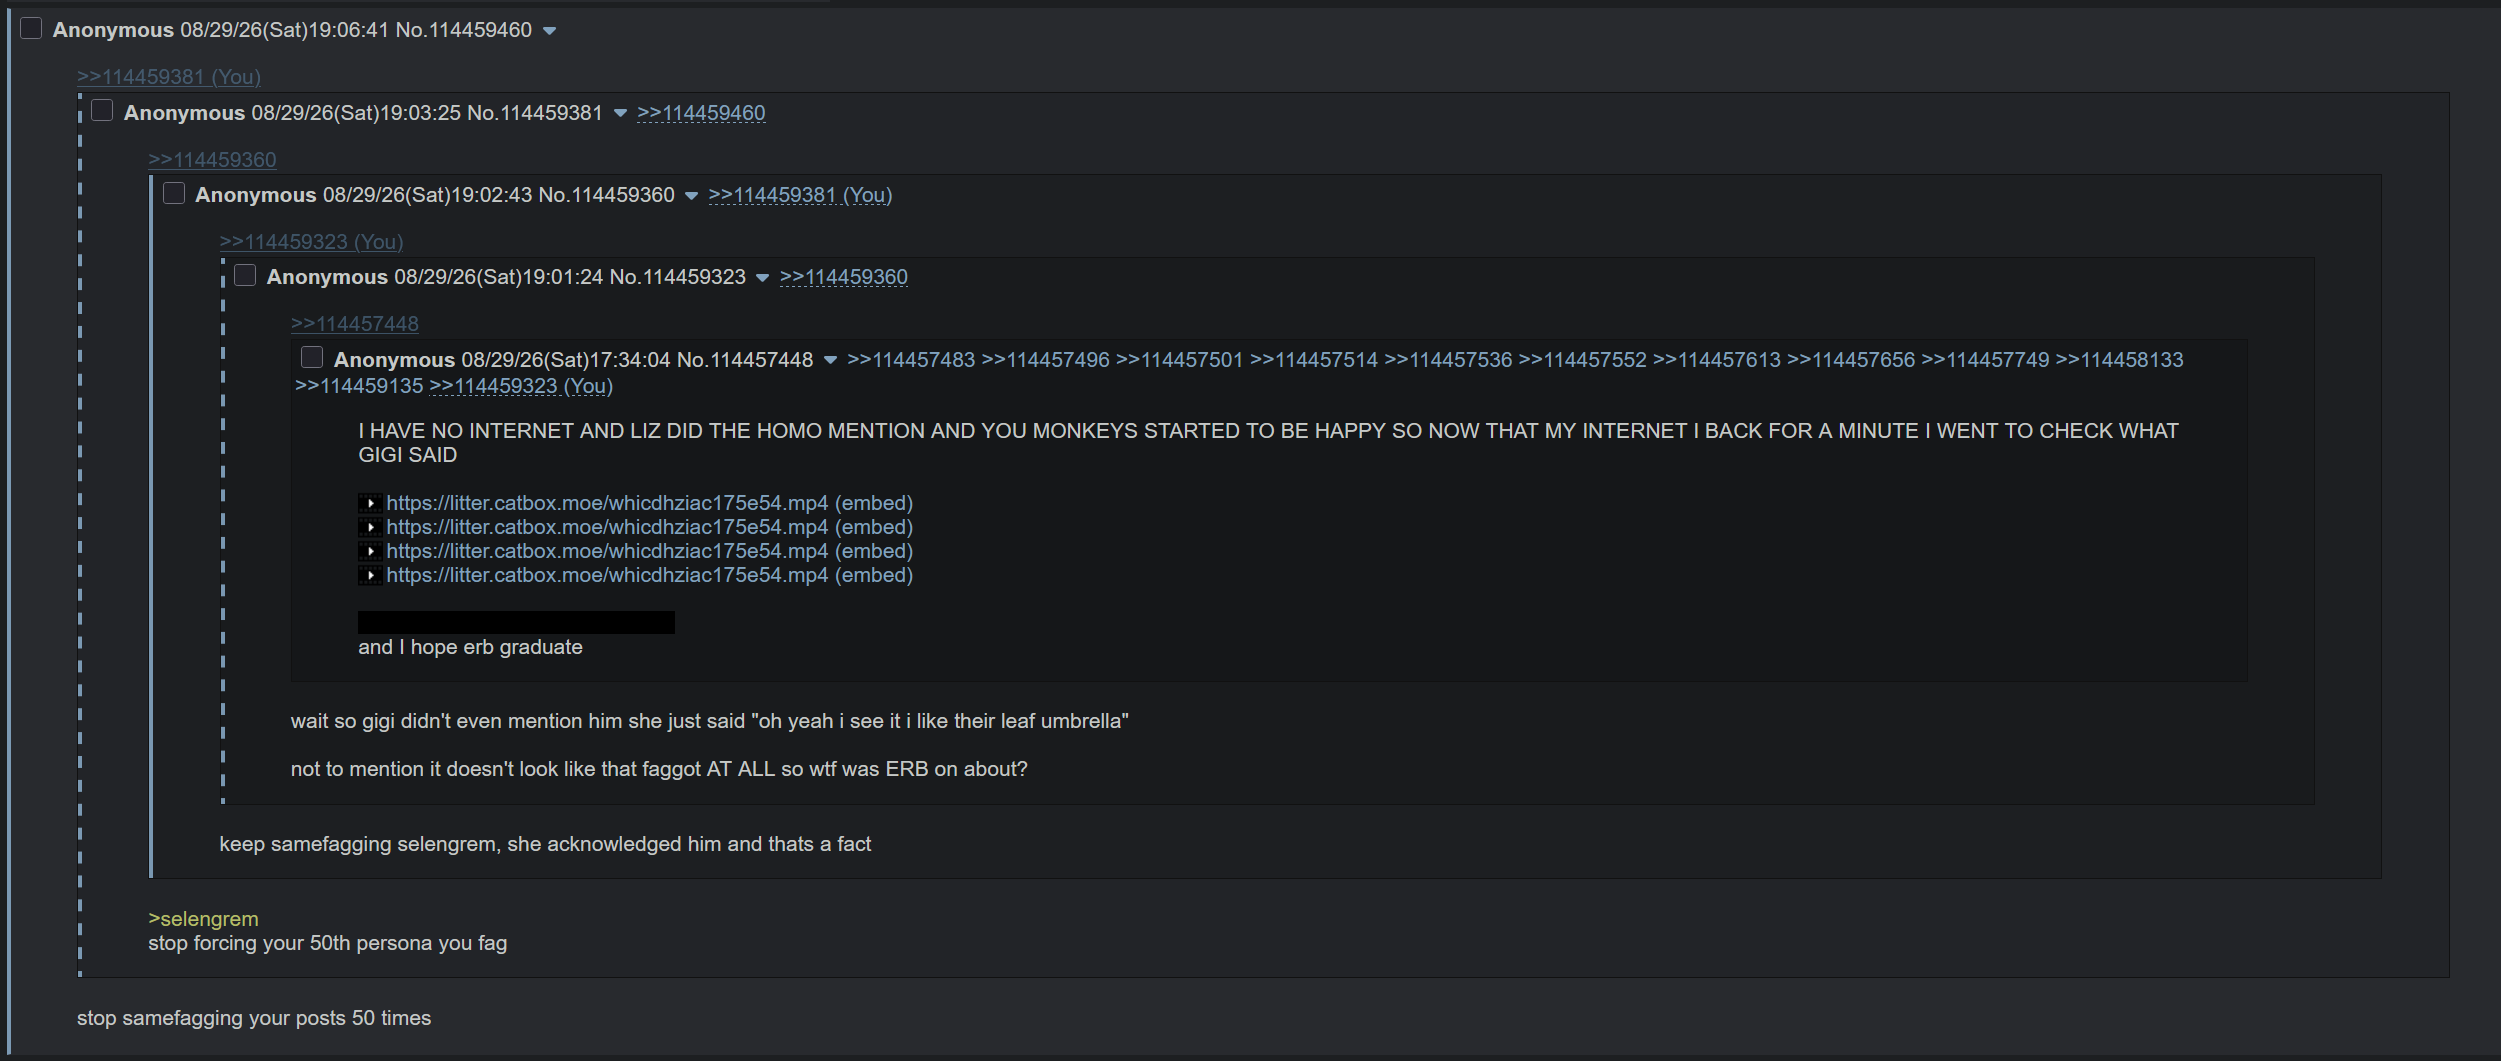Play the first catbox mp4 embed icon
Viewport: 2501px width, 1061px height.
[370, 503]
